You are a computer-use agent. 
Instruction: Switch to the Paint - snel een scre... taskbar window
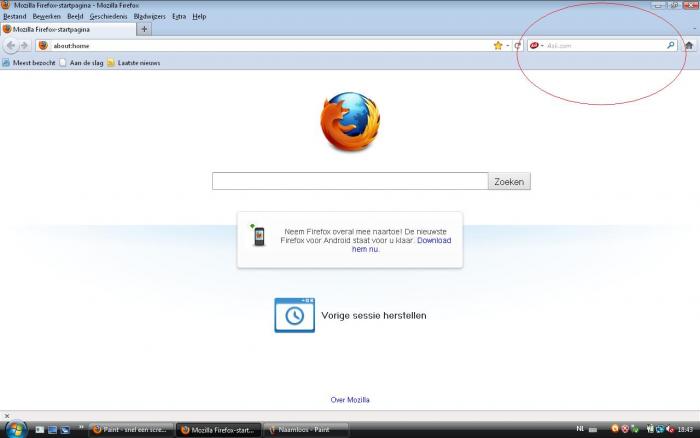click(130, 430)
